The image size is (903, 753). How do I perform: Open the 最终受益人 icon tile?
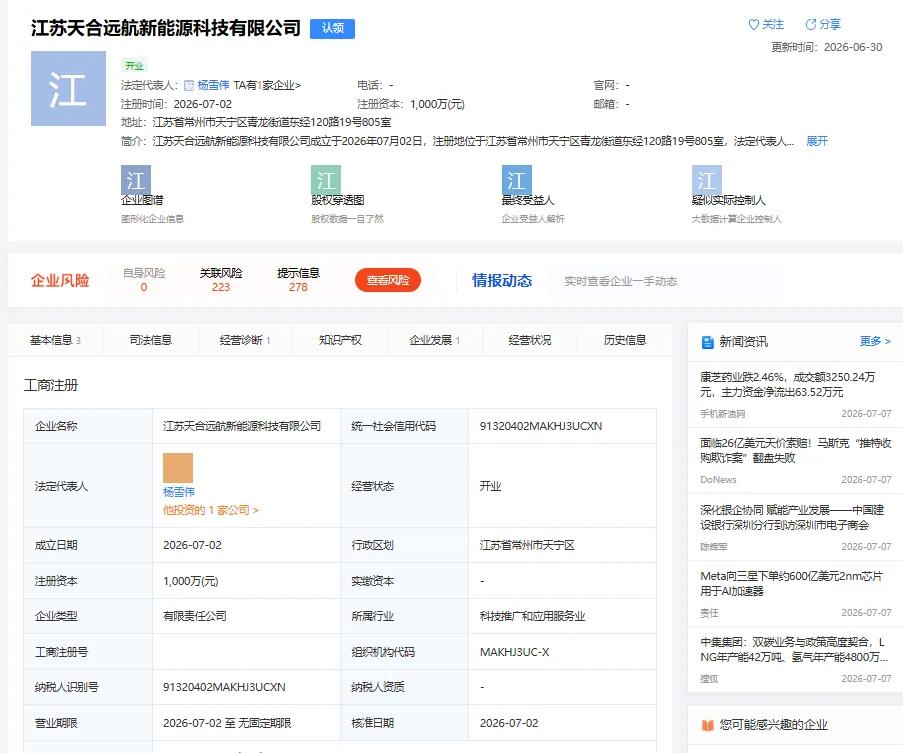coord(517,180)
